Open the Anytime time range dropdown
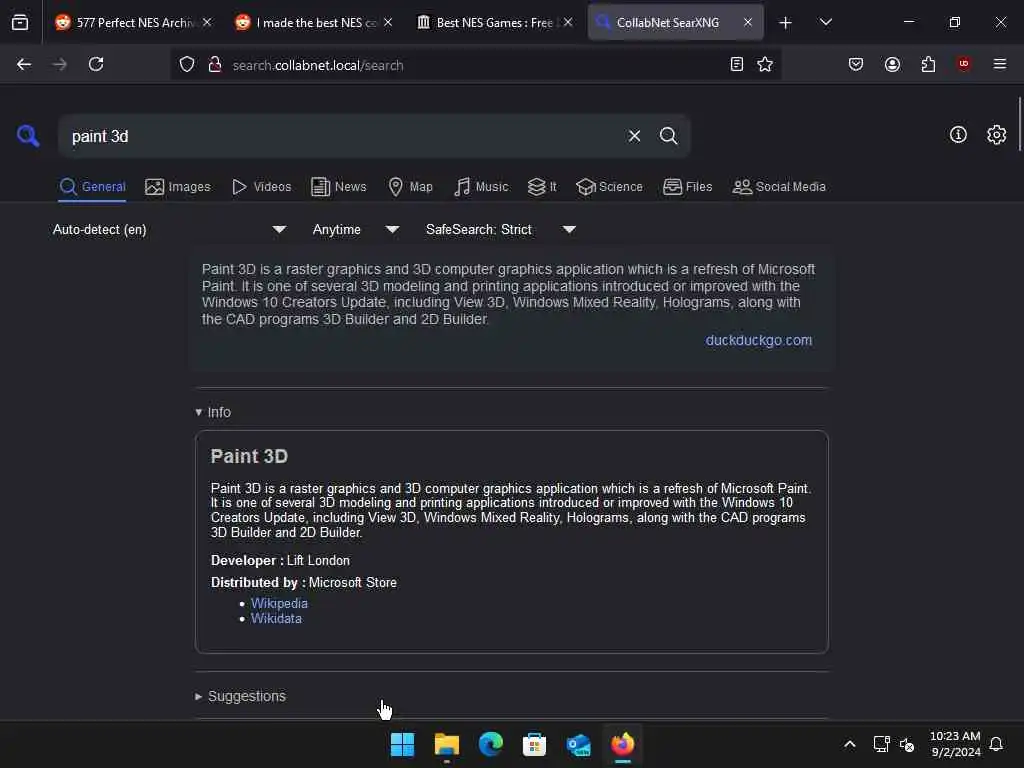The image size is (1024, 768). 355,229
